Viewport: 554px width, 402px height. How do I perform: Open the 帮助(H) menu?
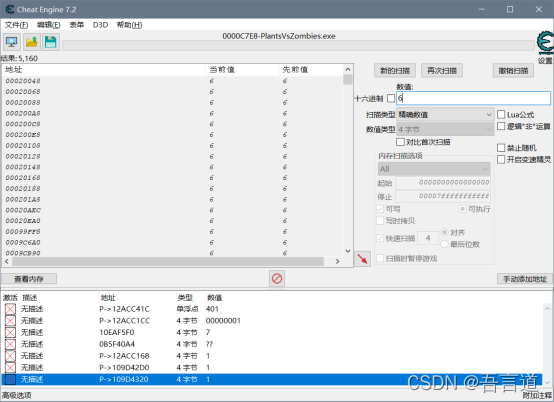click(129, 25)
